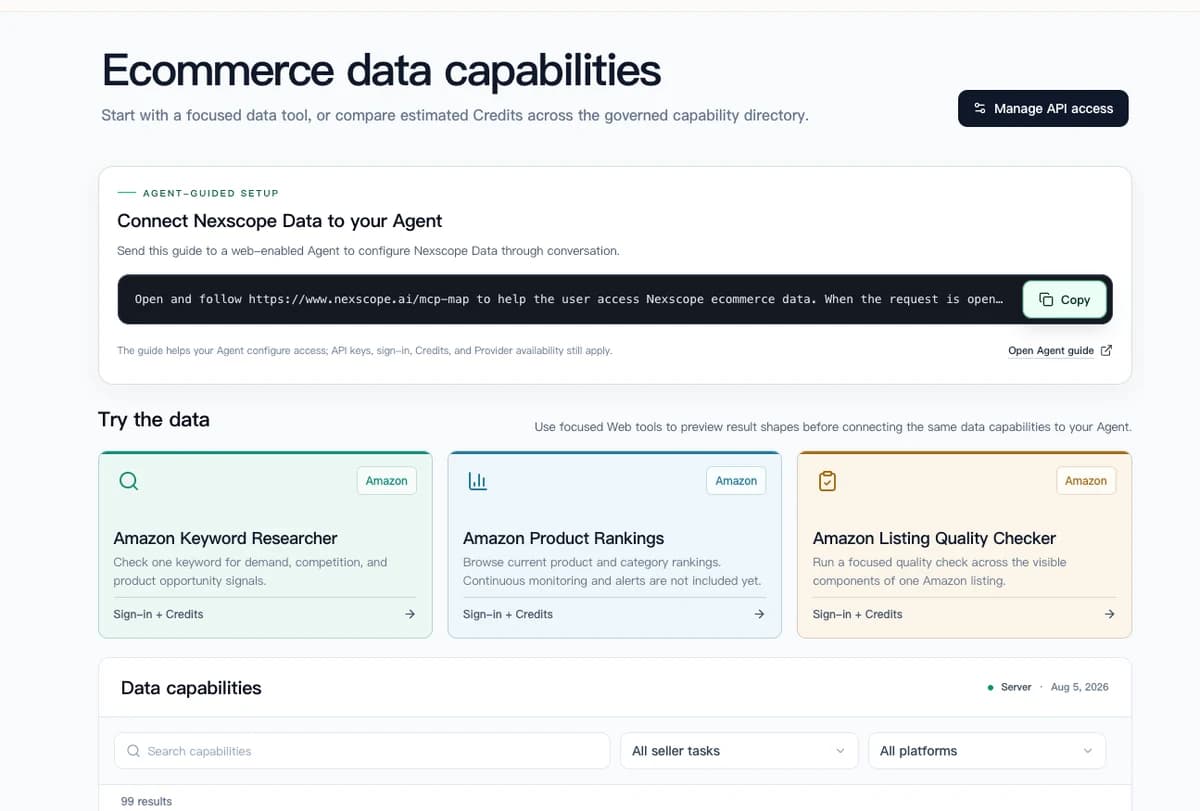
Task: Click the Data capabilities heading
Action: [191, 688]
